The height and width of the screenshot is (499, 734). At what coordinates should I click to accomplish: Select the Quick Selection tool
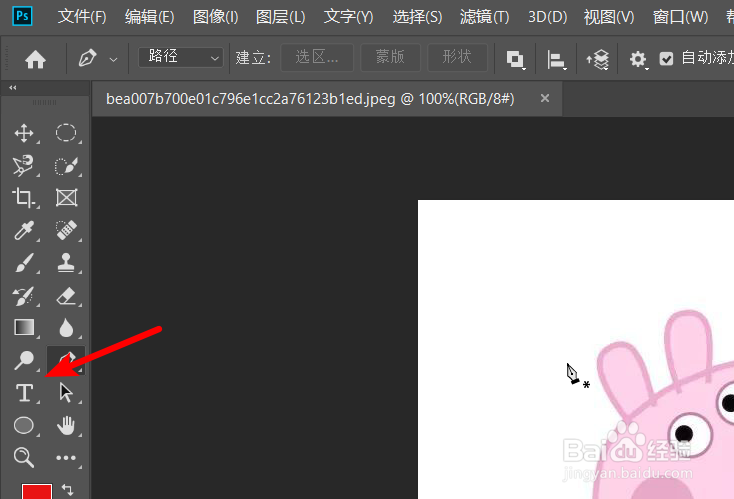click(66, 166)
